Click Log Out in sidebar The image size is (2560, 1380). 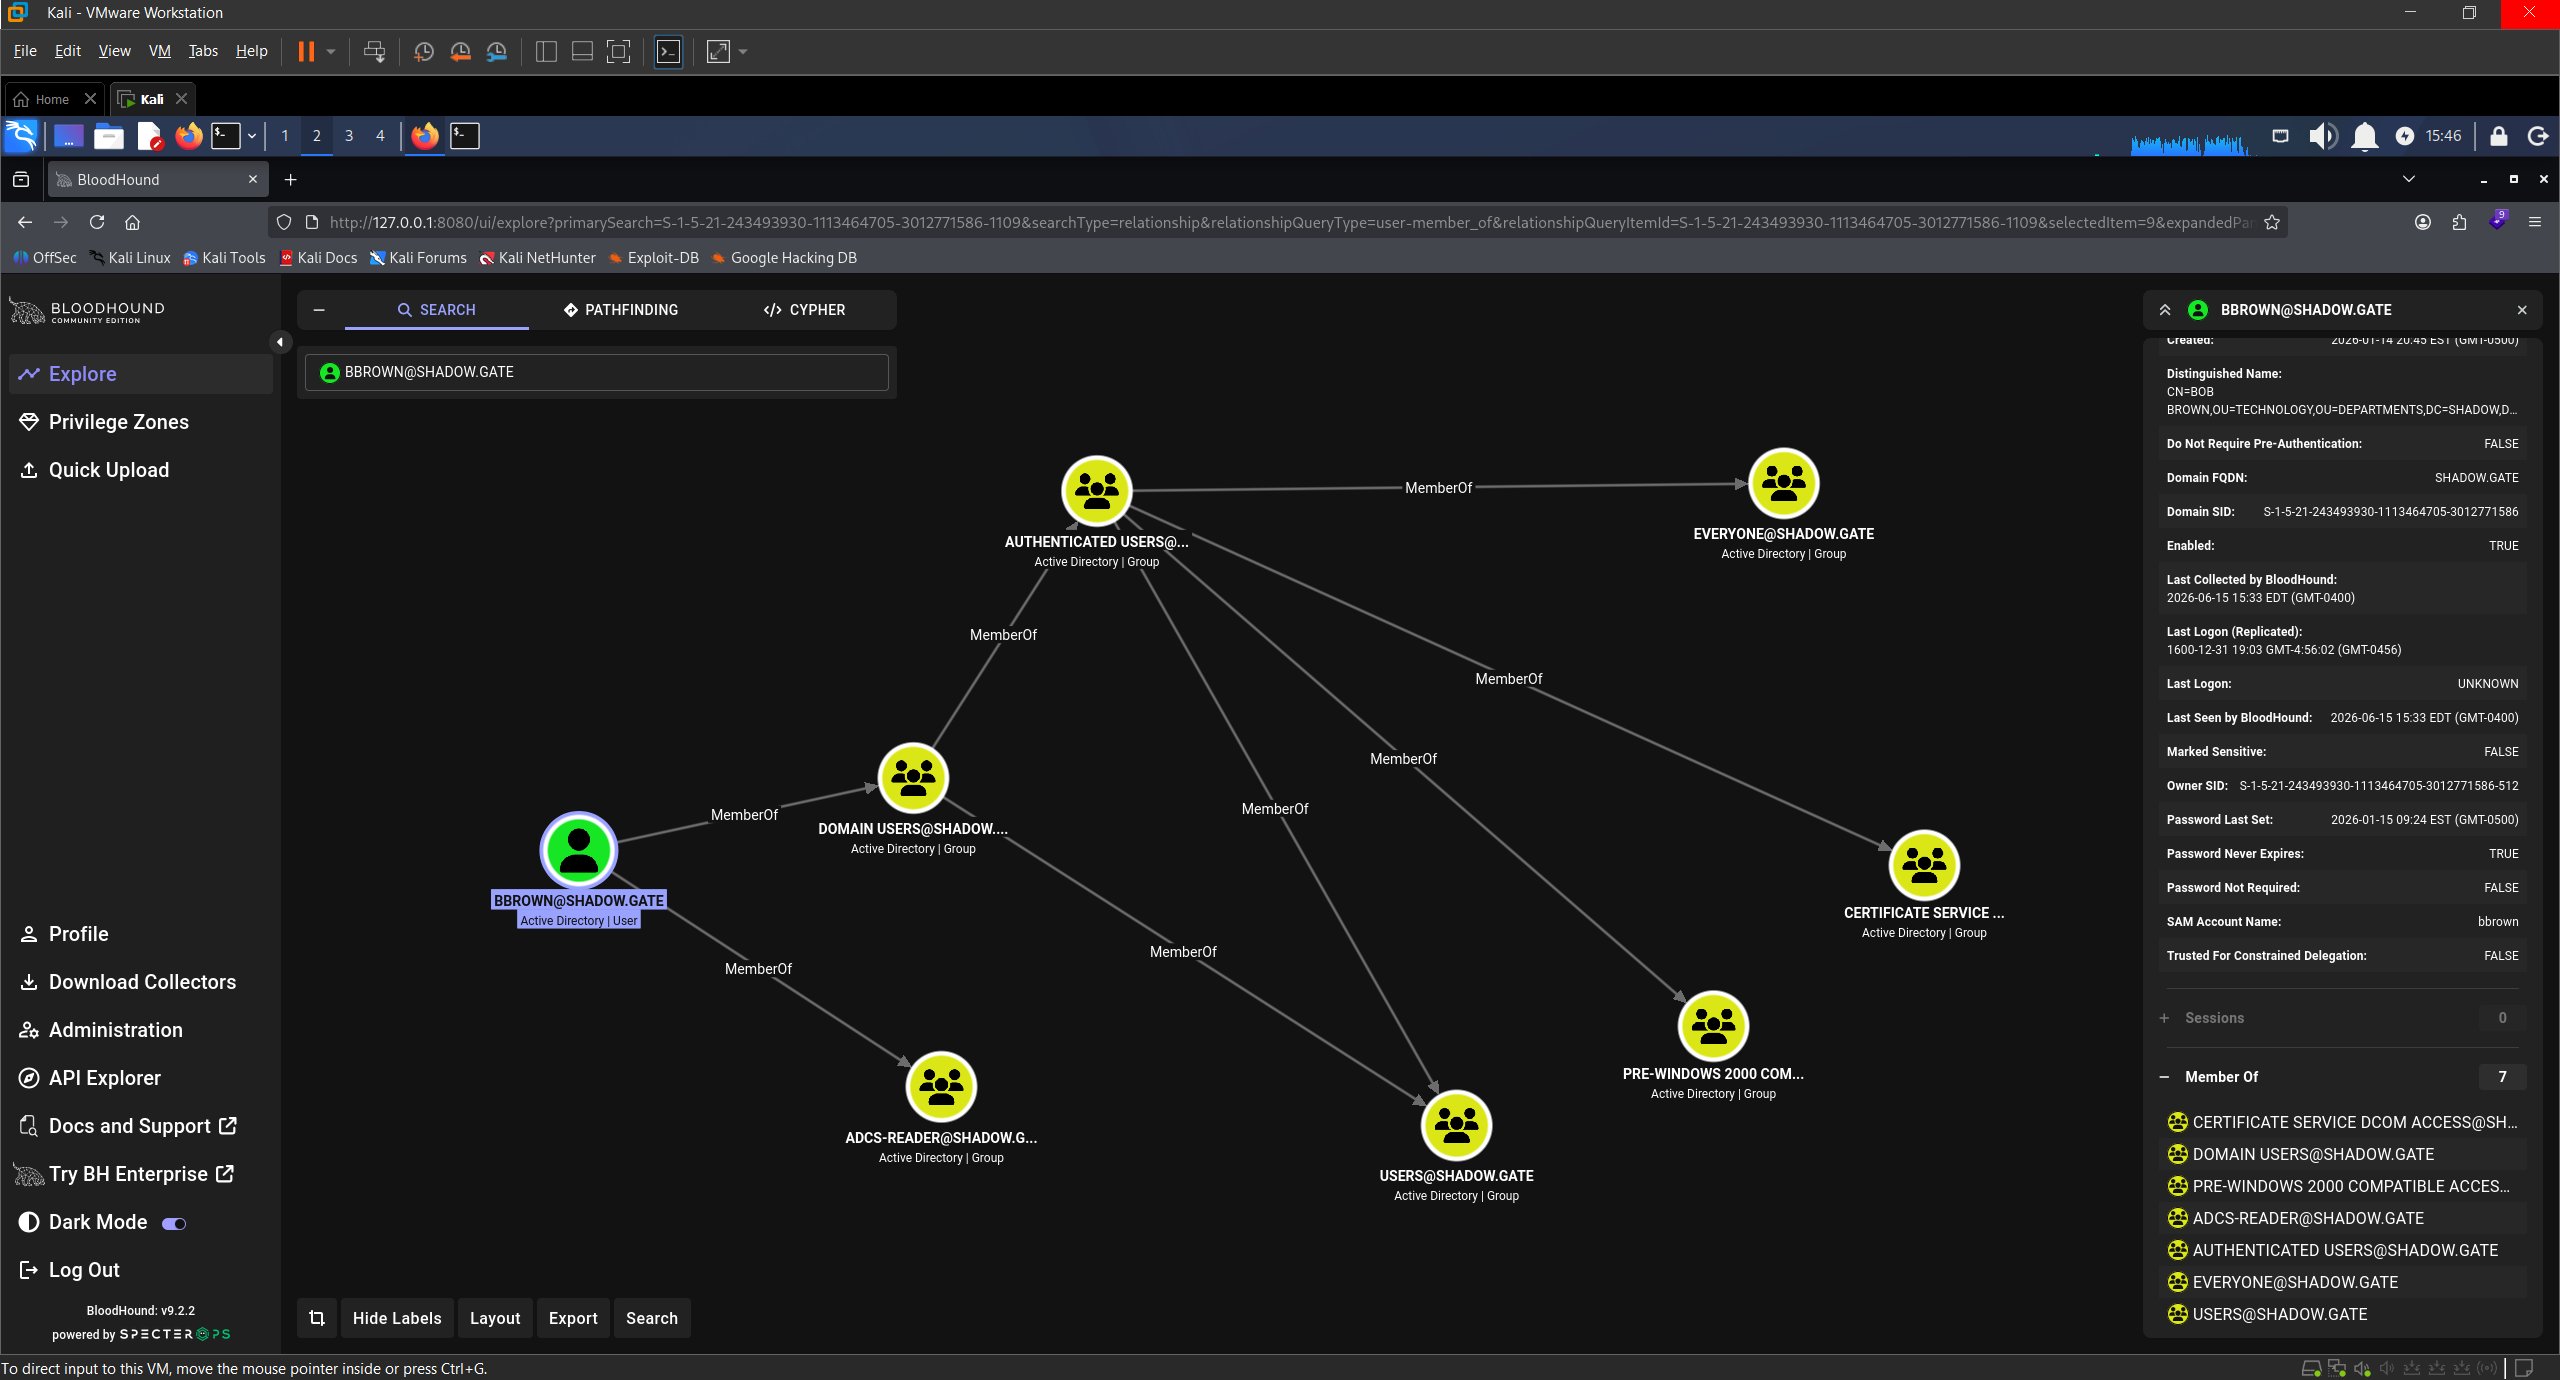(141, 1270)
